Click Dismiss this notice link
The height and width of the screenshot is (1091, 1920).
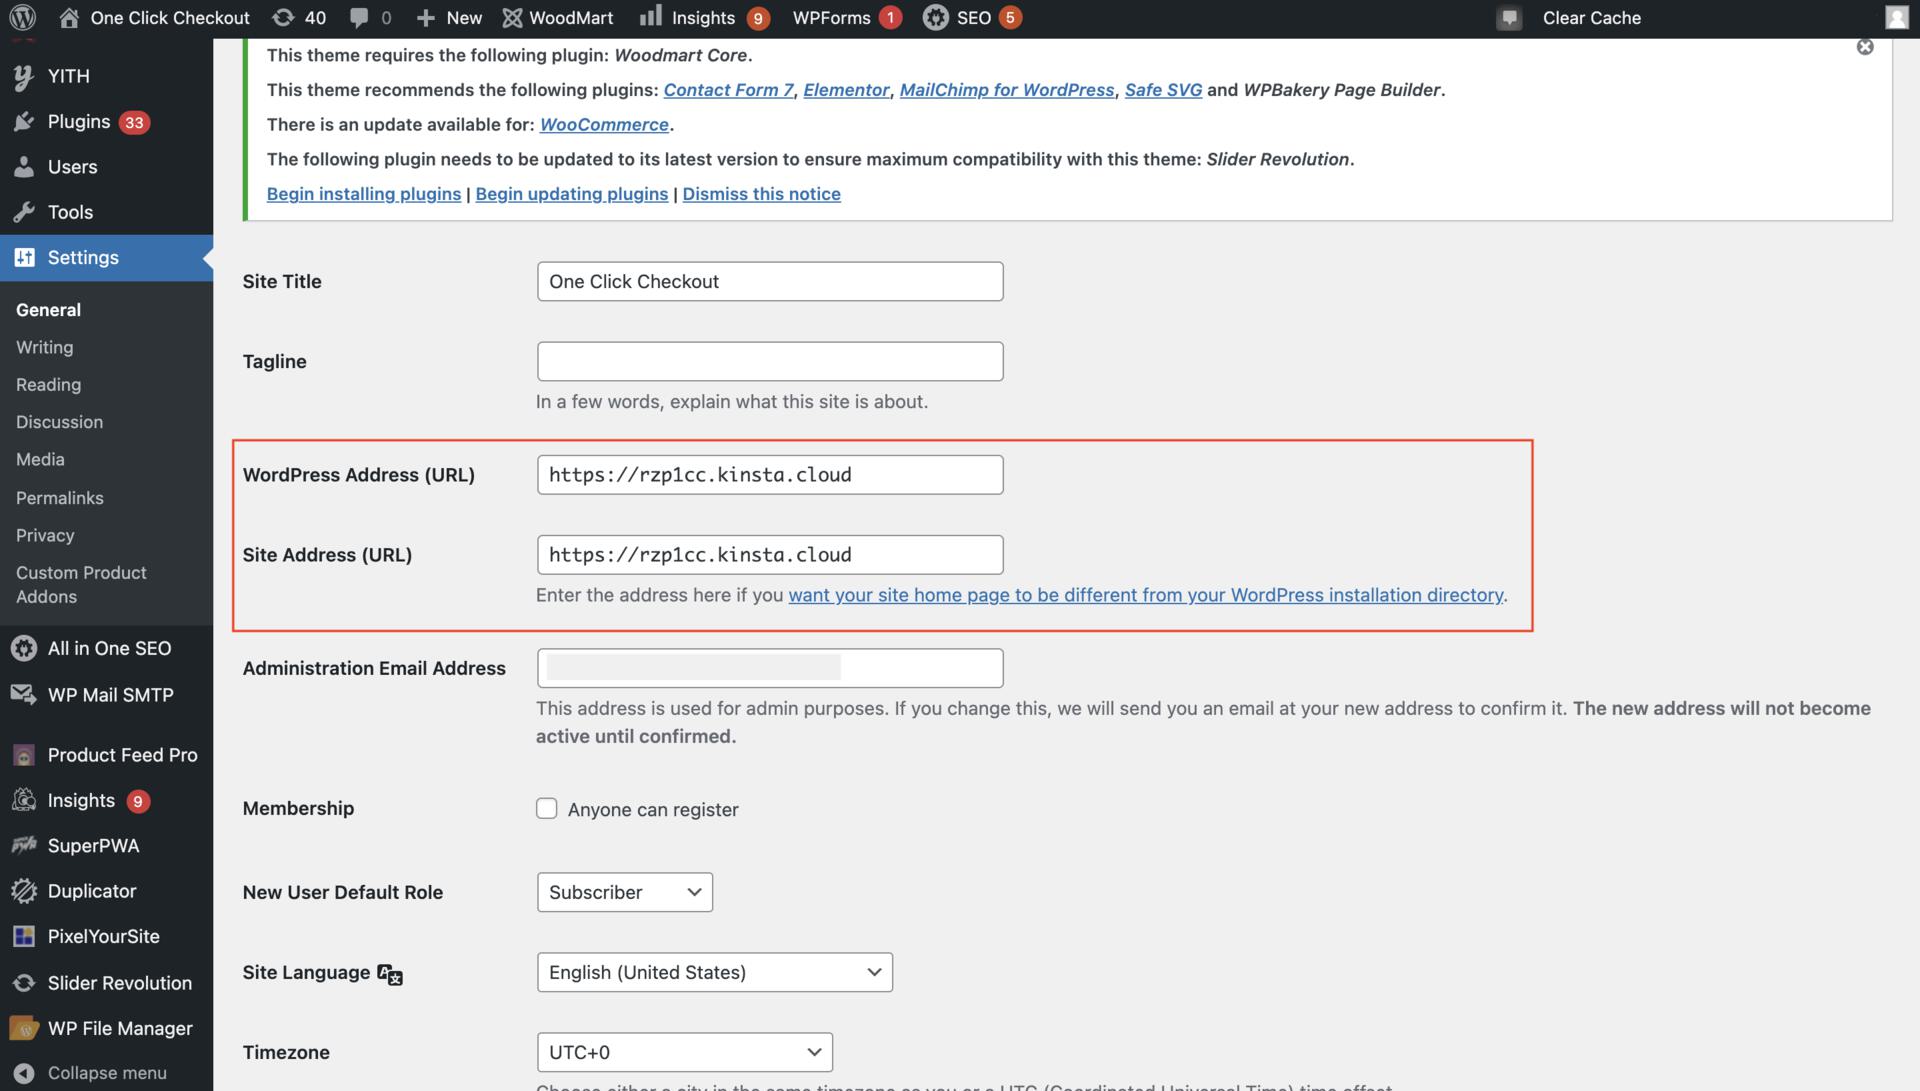(762, 194)
